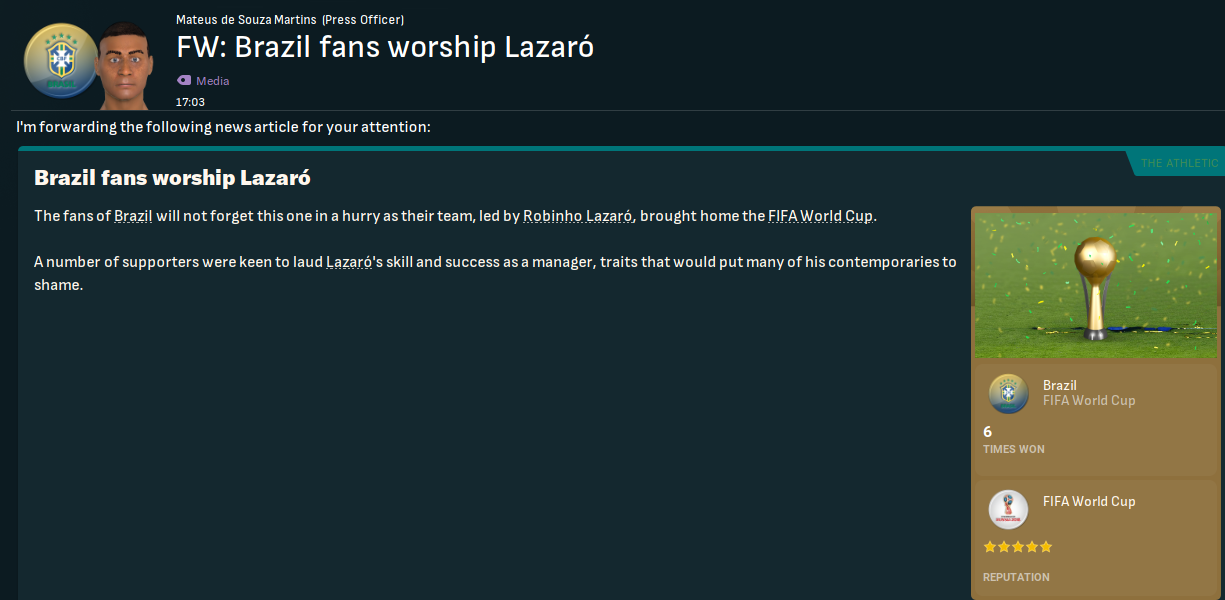Click the Lazaró's link in the second paragraph
This screenshot has width=1225, height=600.
(349, 262)
